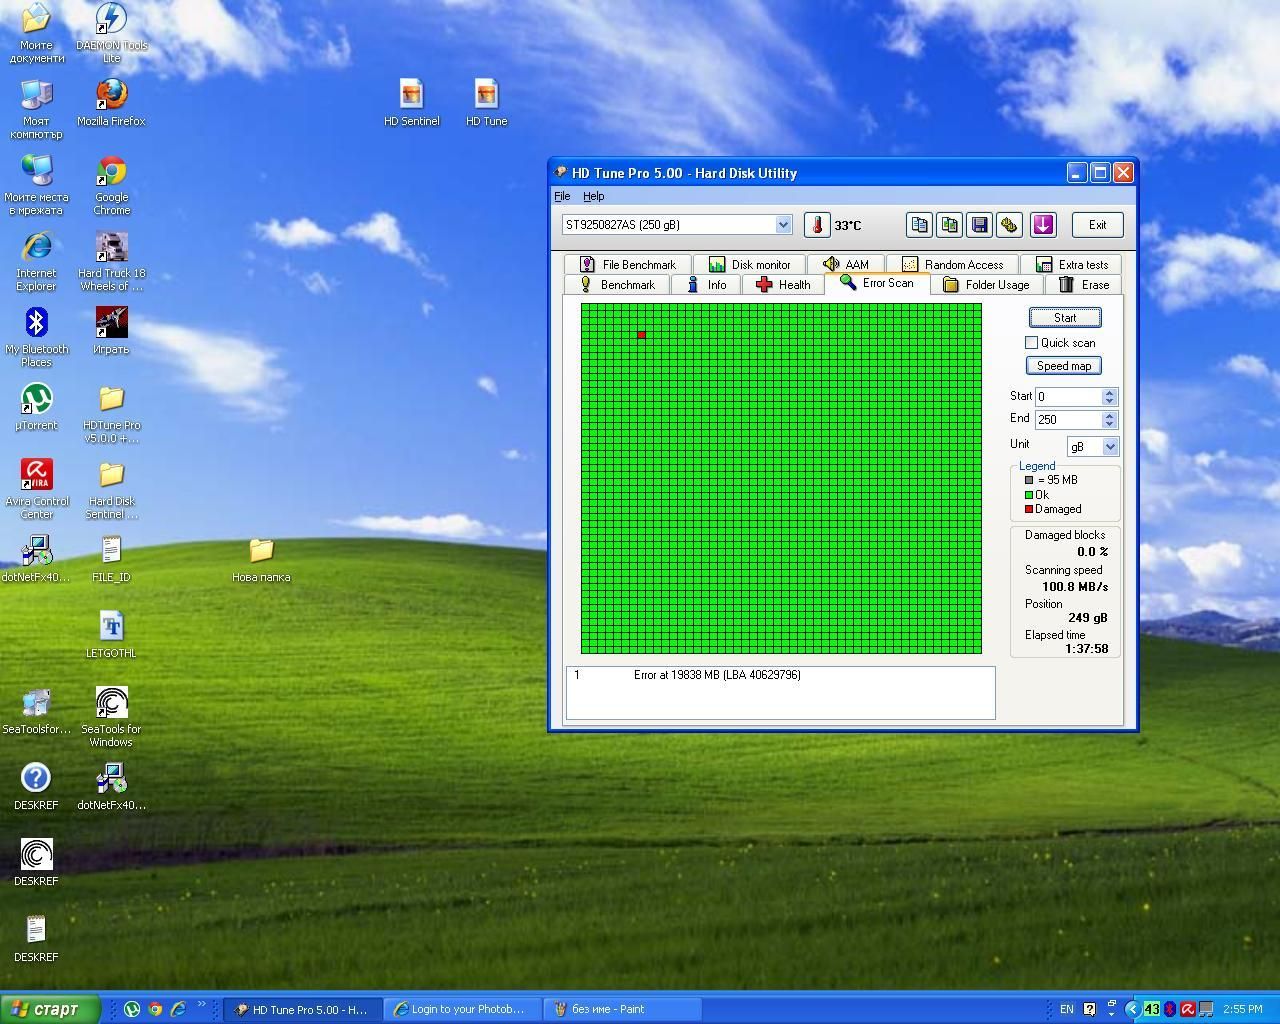This screenshot has height=1024, width=1280.
Task: Switch to the Health tab
Action: tap(783, 285)
